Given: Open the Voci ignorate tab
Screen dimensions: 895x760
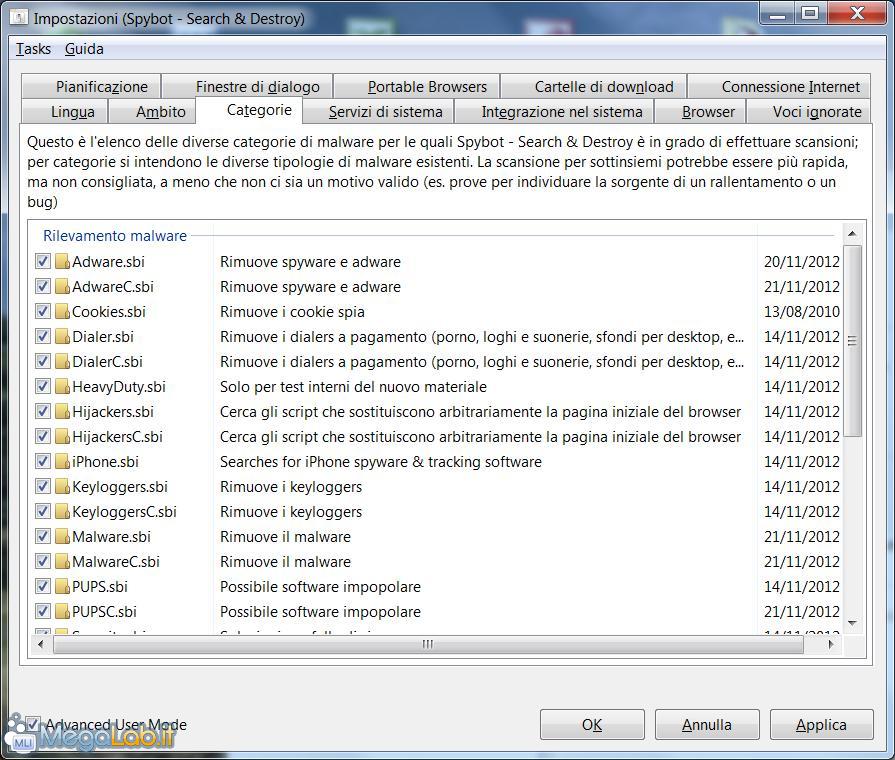Looking at the screenshot, I should pos(809,111).
